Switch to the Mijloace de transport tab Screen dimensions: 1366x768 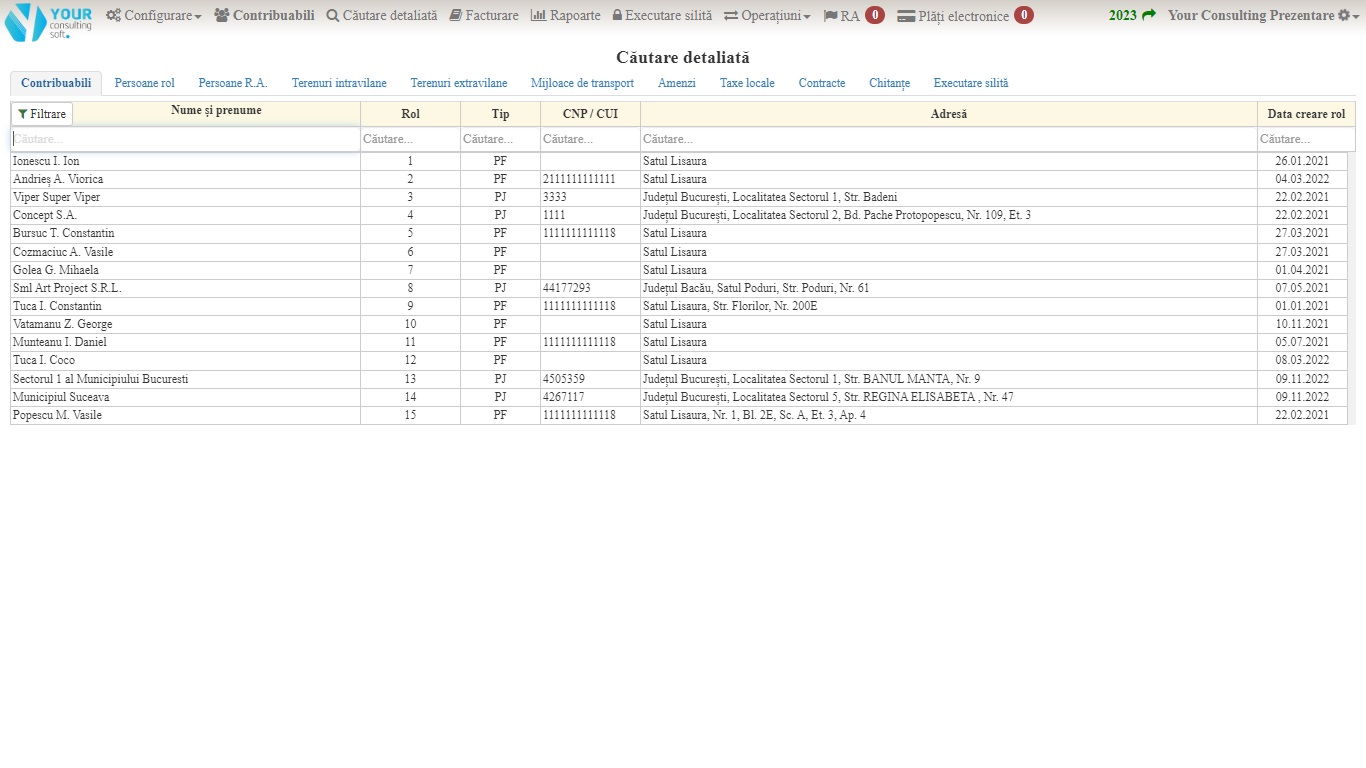(x=582, y=83)
